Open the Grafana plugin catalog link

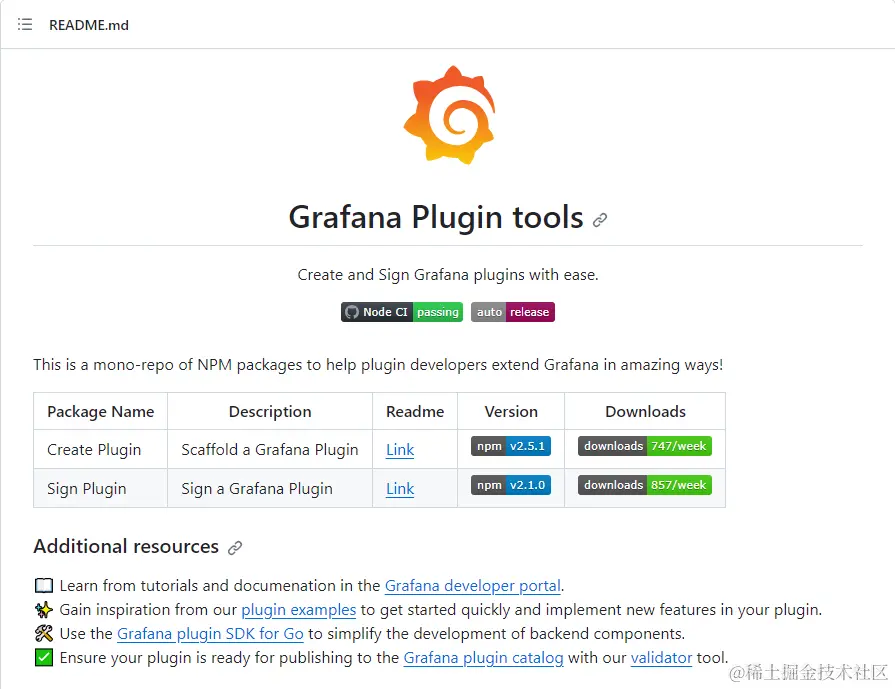[483, 658]
